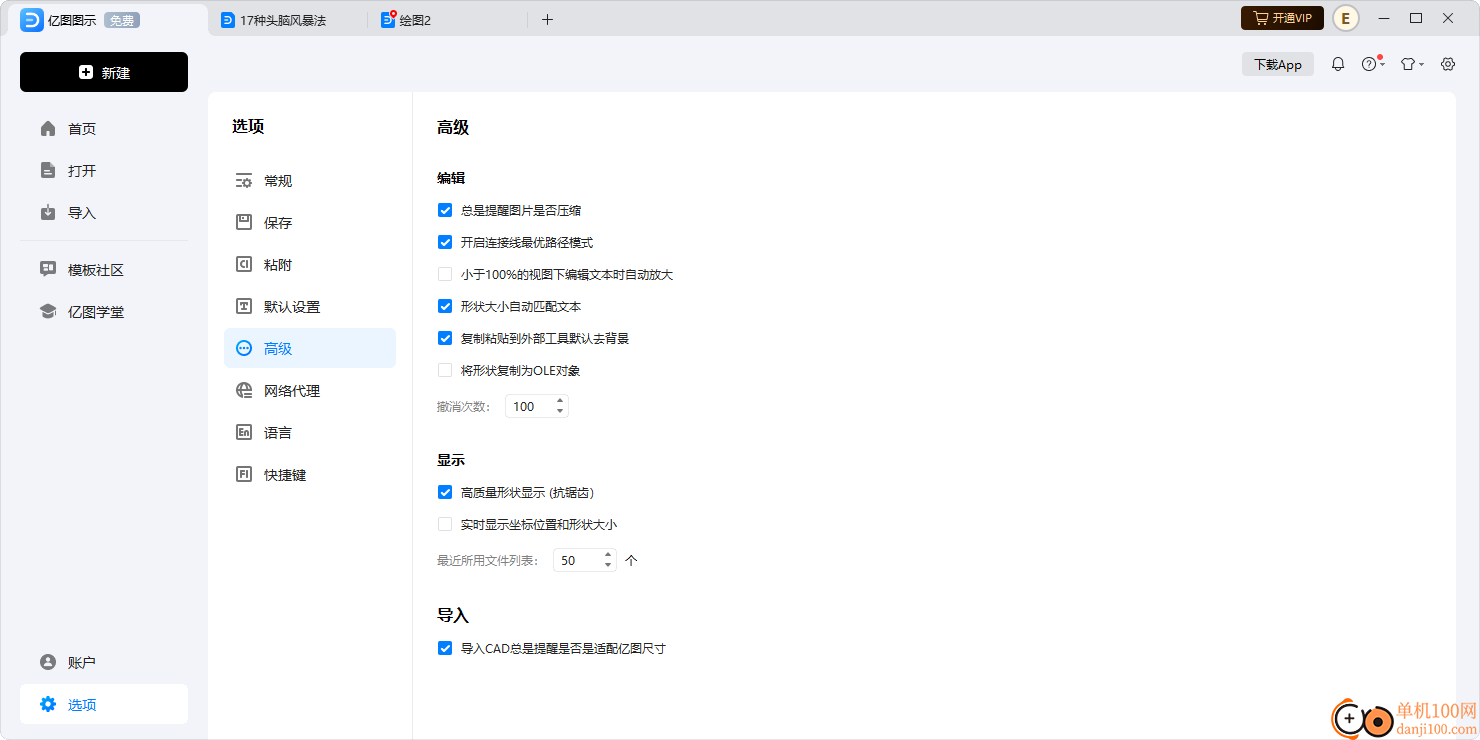Image resolution: width=1480 pixels, height=740 pixels.
Task: Open the 首页 home icon
Action: tap(48, 129)
